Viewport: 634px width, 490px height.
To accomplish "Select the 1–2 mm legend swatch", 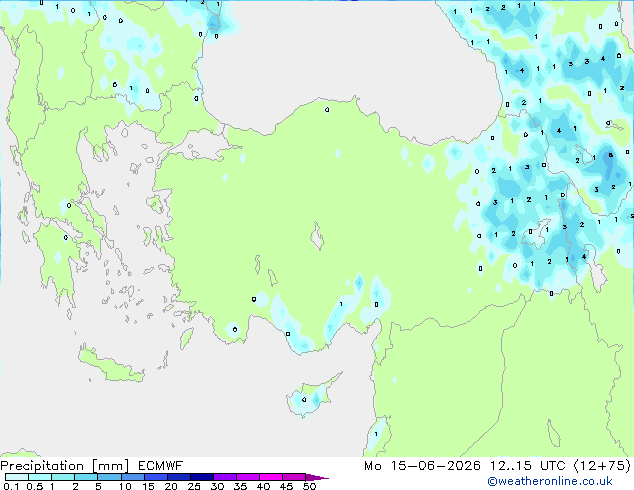I will pos(63,477).
